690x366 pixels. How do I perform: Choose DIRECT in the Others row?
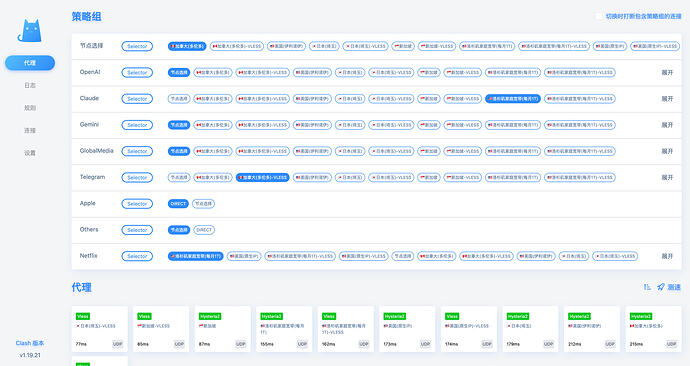203,230
